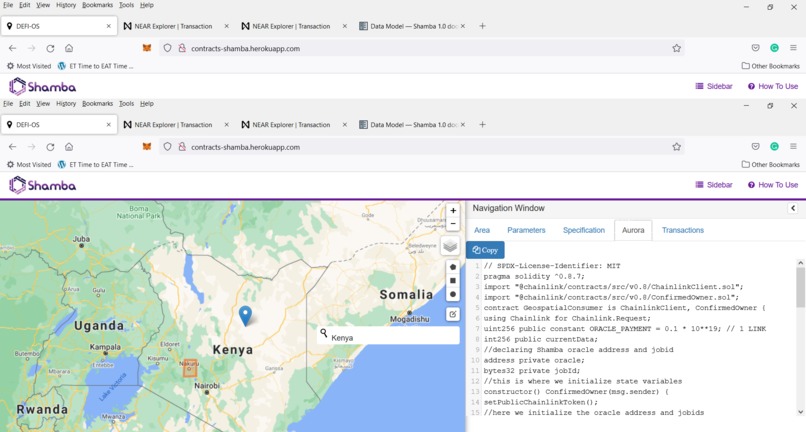Open Other Bookmarks folder in lower window
This screenshot has width=806, height=432.
coord(771,165)
